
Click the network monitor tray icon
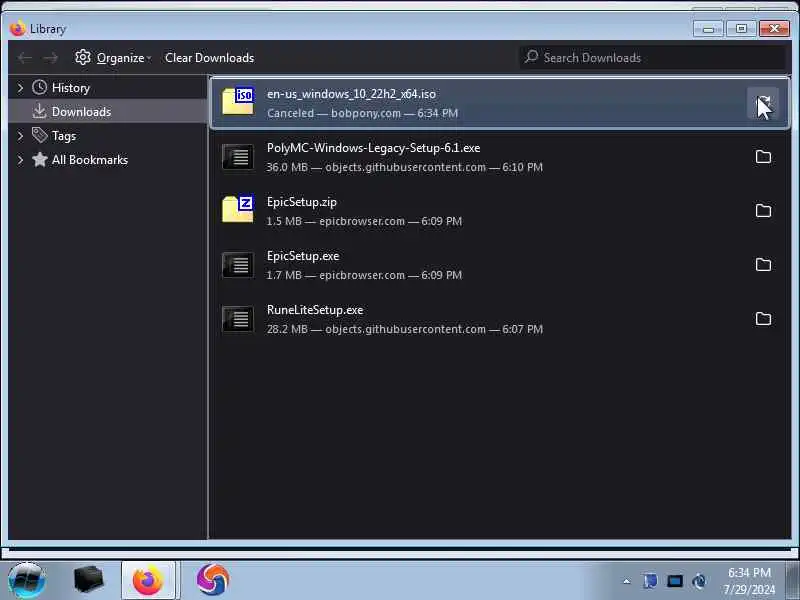click(674, 581)
